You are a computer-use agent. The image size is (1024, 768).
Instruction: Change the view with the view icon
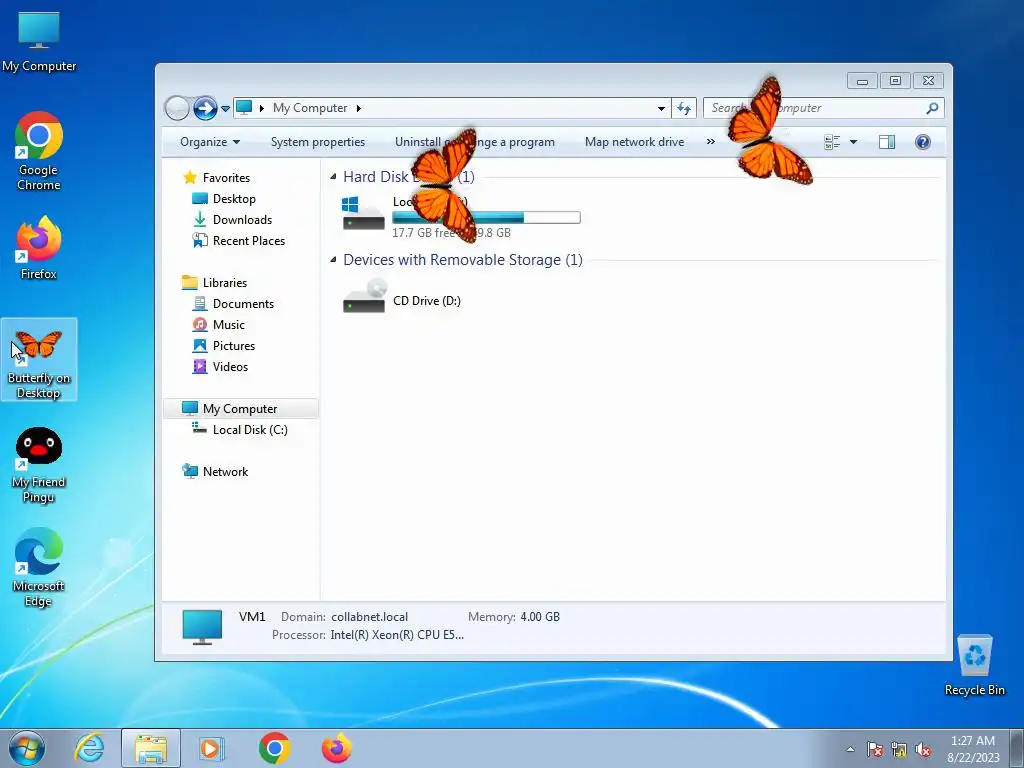[x=832, y=142]
